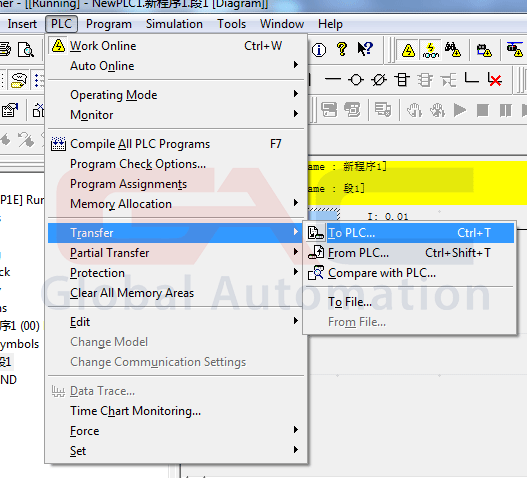Click the Work Online warning icon
The height and width of the screenshot is (478, 527).
coord(58,46)
